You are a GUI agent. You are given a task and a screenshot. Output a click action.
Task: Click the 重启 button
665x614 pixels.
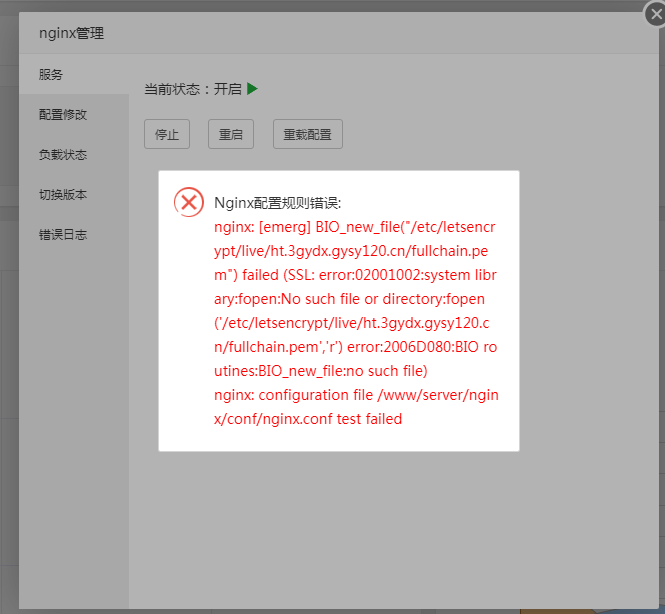coord(231,134)
